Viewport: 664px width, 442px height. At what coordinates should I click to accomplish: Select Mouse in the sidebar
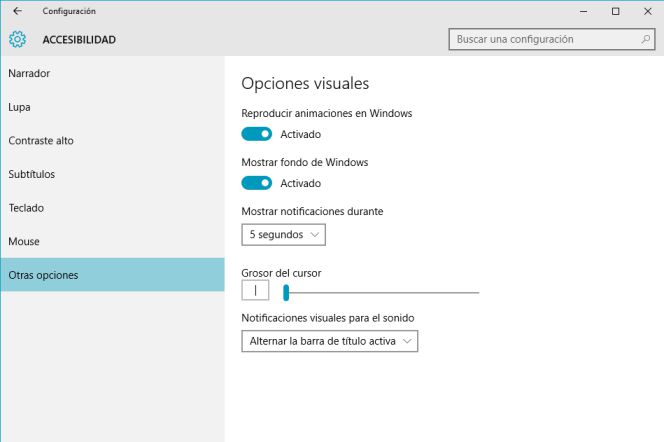point(112,241)
